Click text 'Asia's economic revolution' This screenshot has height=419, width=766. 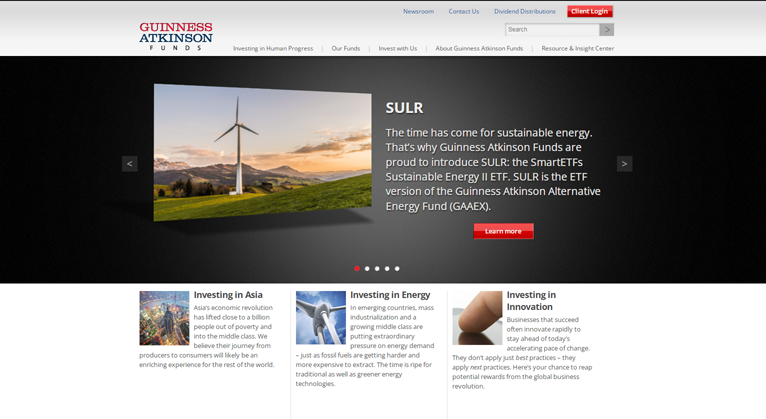coord(233,308)
